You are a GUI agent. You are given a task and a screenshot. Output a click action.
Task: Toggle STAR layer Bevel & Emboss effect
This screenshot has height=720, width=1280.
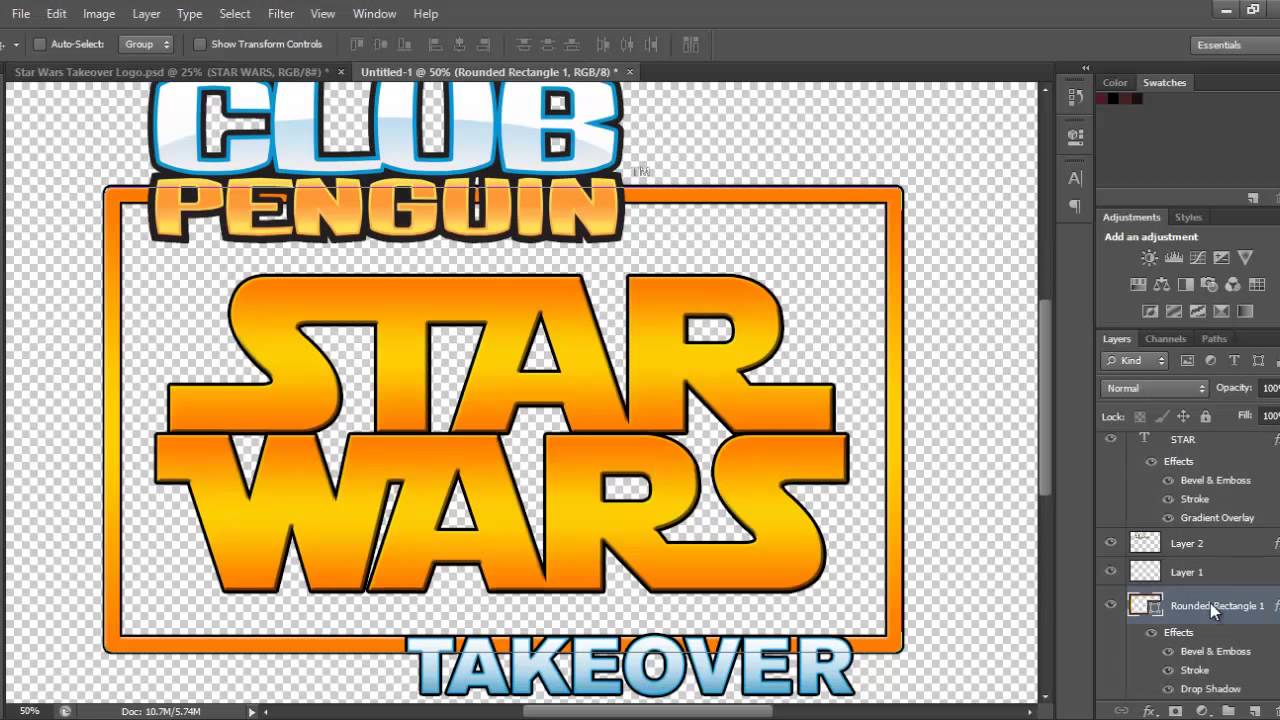(1168, 480)
